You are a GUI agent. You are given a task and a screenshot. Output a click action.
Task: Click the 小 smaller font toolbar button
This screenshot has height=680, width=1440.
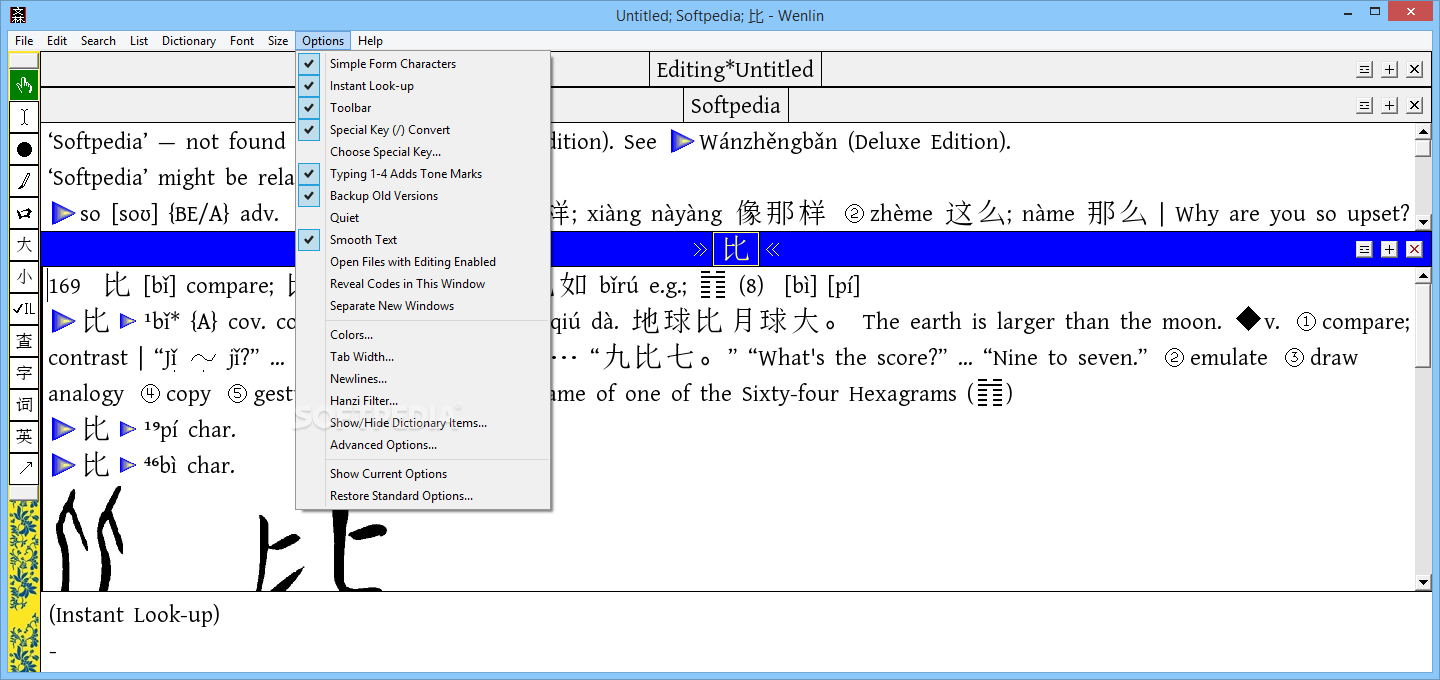point(24,277)
